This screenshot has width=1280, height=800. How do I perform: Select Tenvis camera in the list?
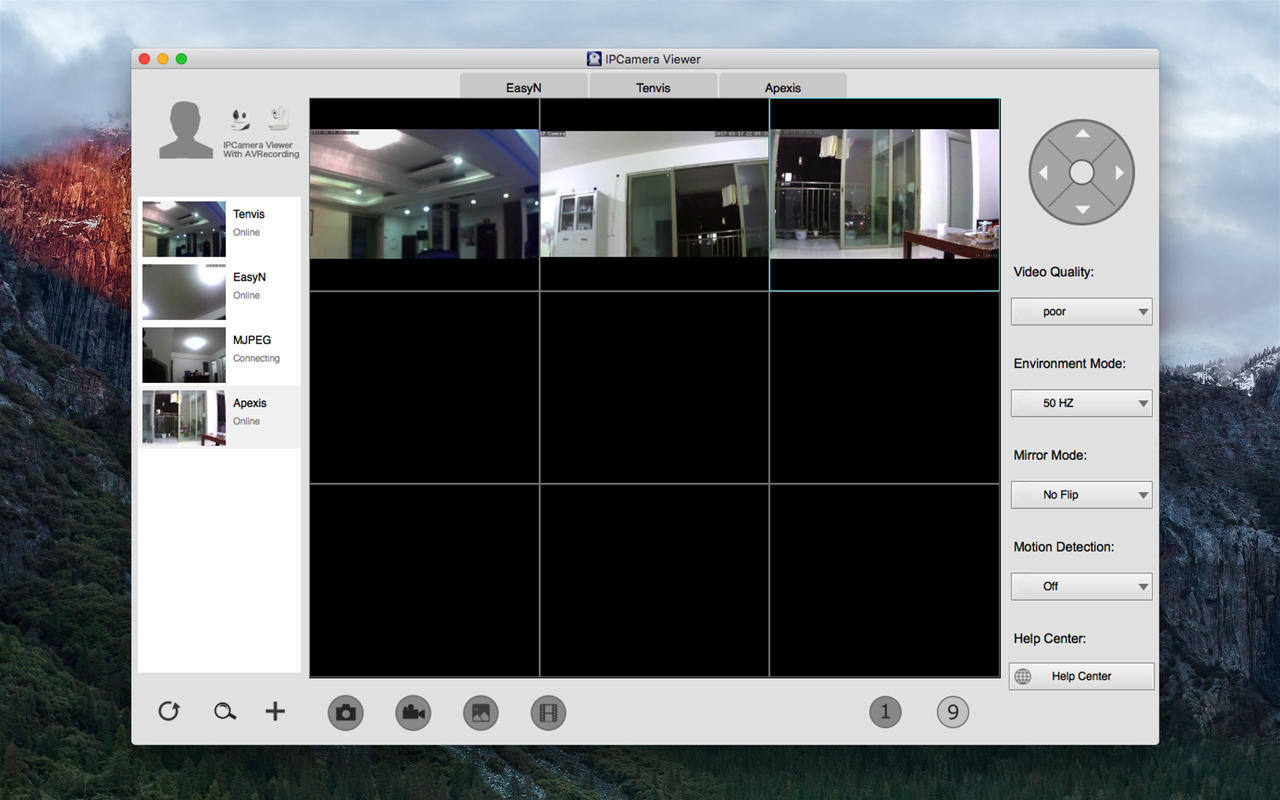219,229
